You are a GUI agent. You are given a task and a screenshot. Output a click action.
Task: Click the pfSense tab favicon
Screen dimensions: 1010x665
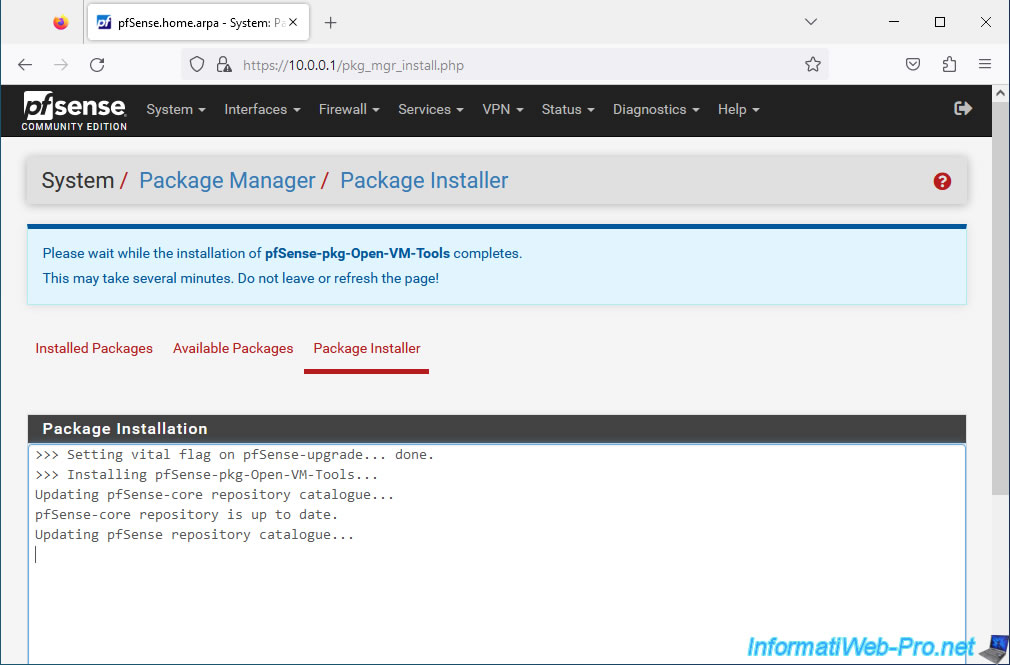(104, 23)
